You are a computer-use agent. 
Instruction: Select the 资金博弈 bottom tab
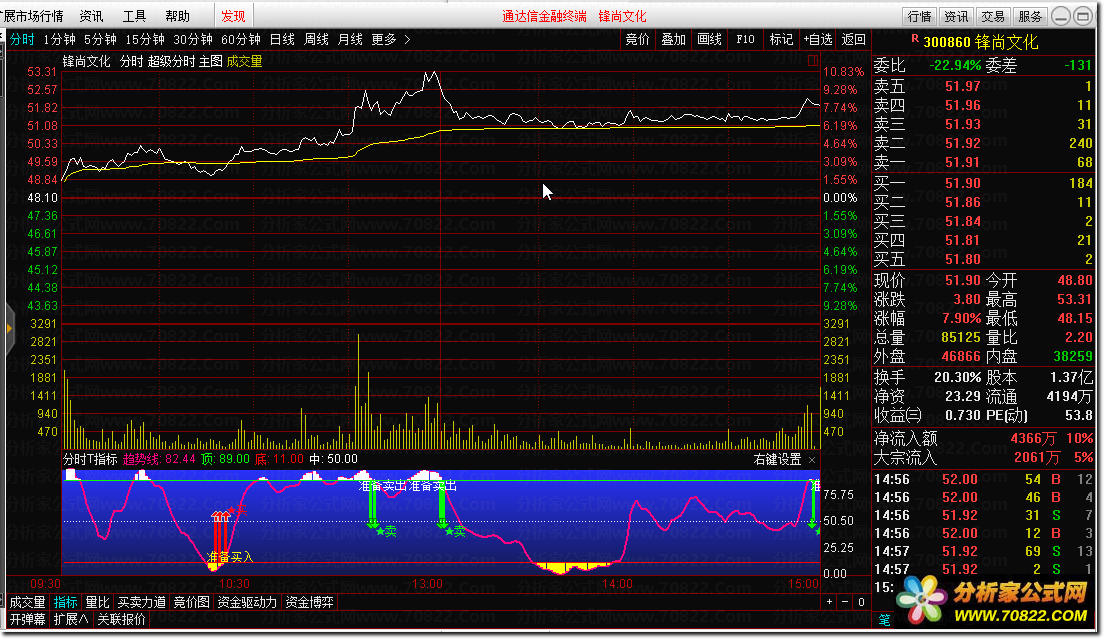[x=309, y=602]
